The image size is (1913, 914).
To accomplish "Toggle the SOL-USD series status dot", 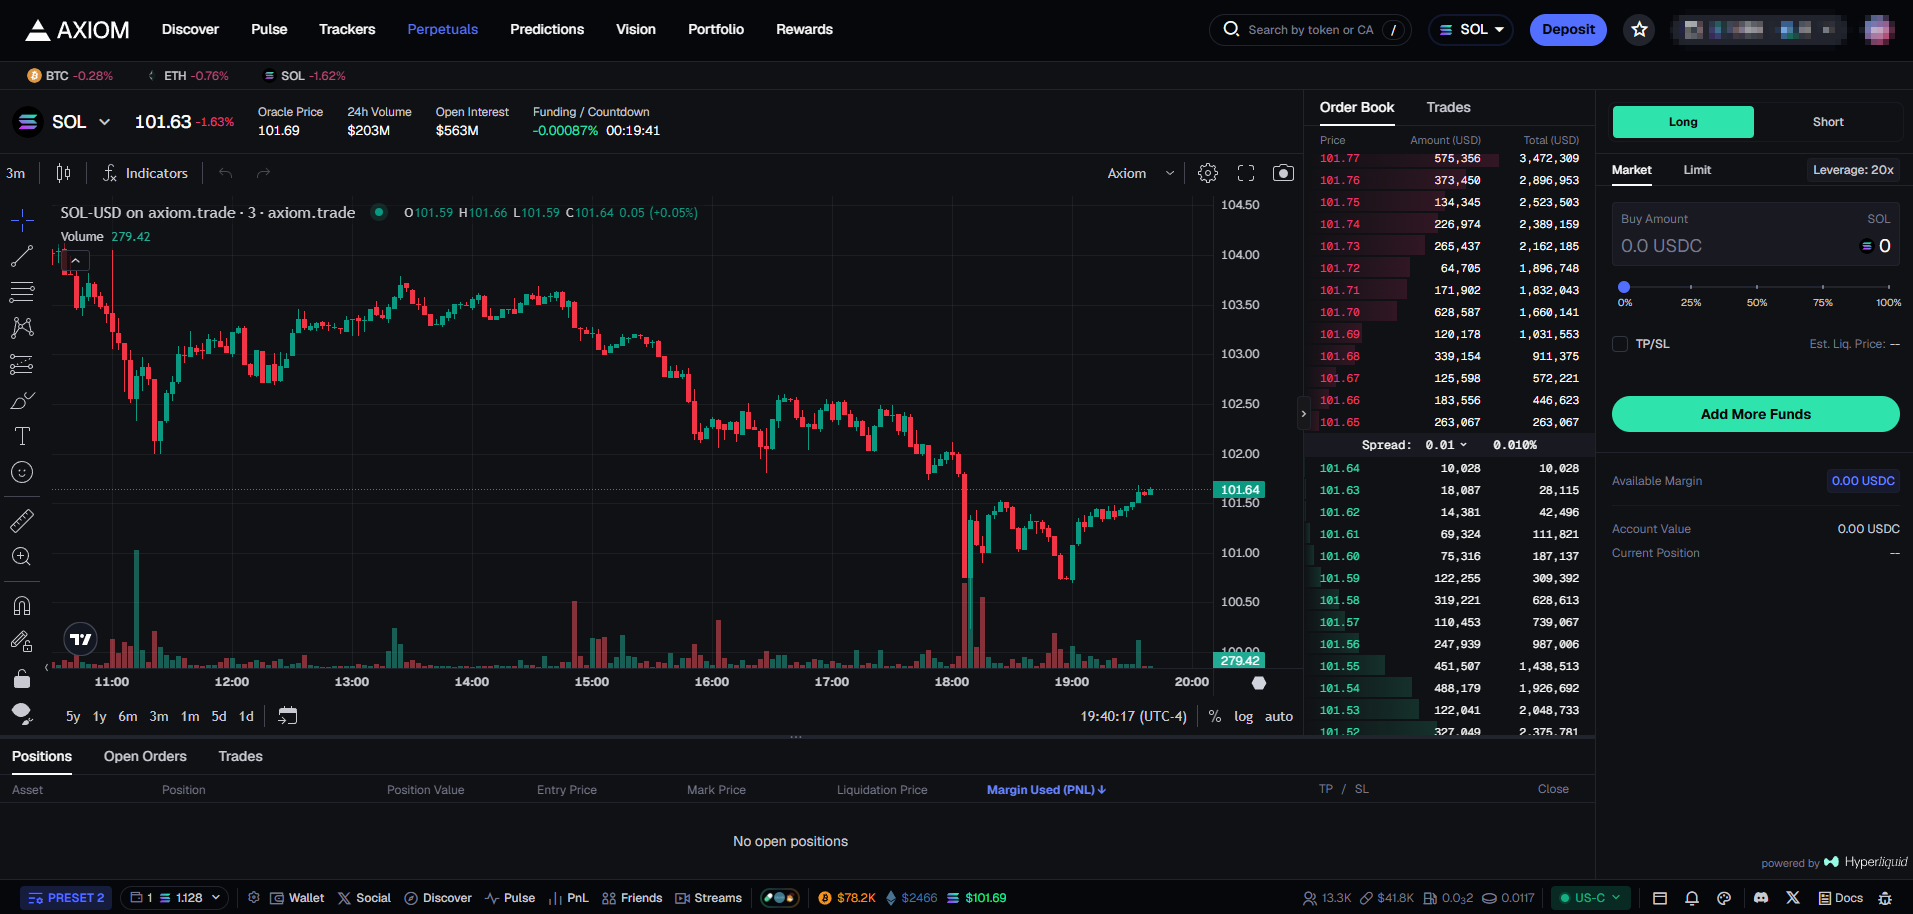I will (379, 212).
